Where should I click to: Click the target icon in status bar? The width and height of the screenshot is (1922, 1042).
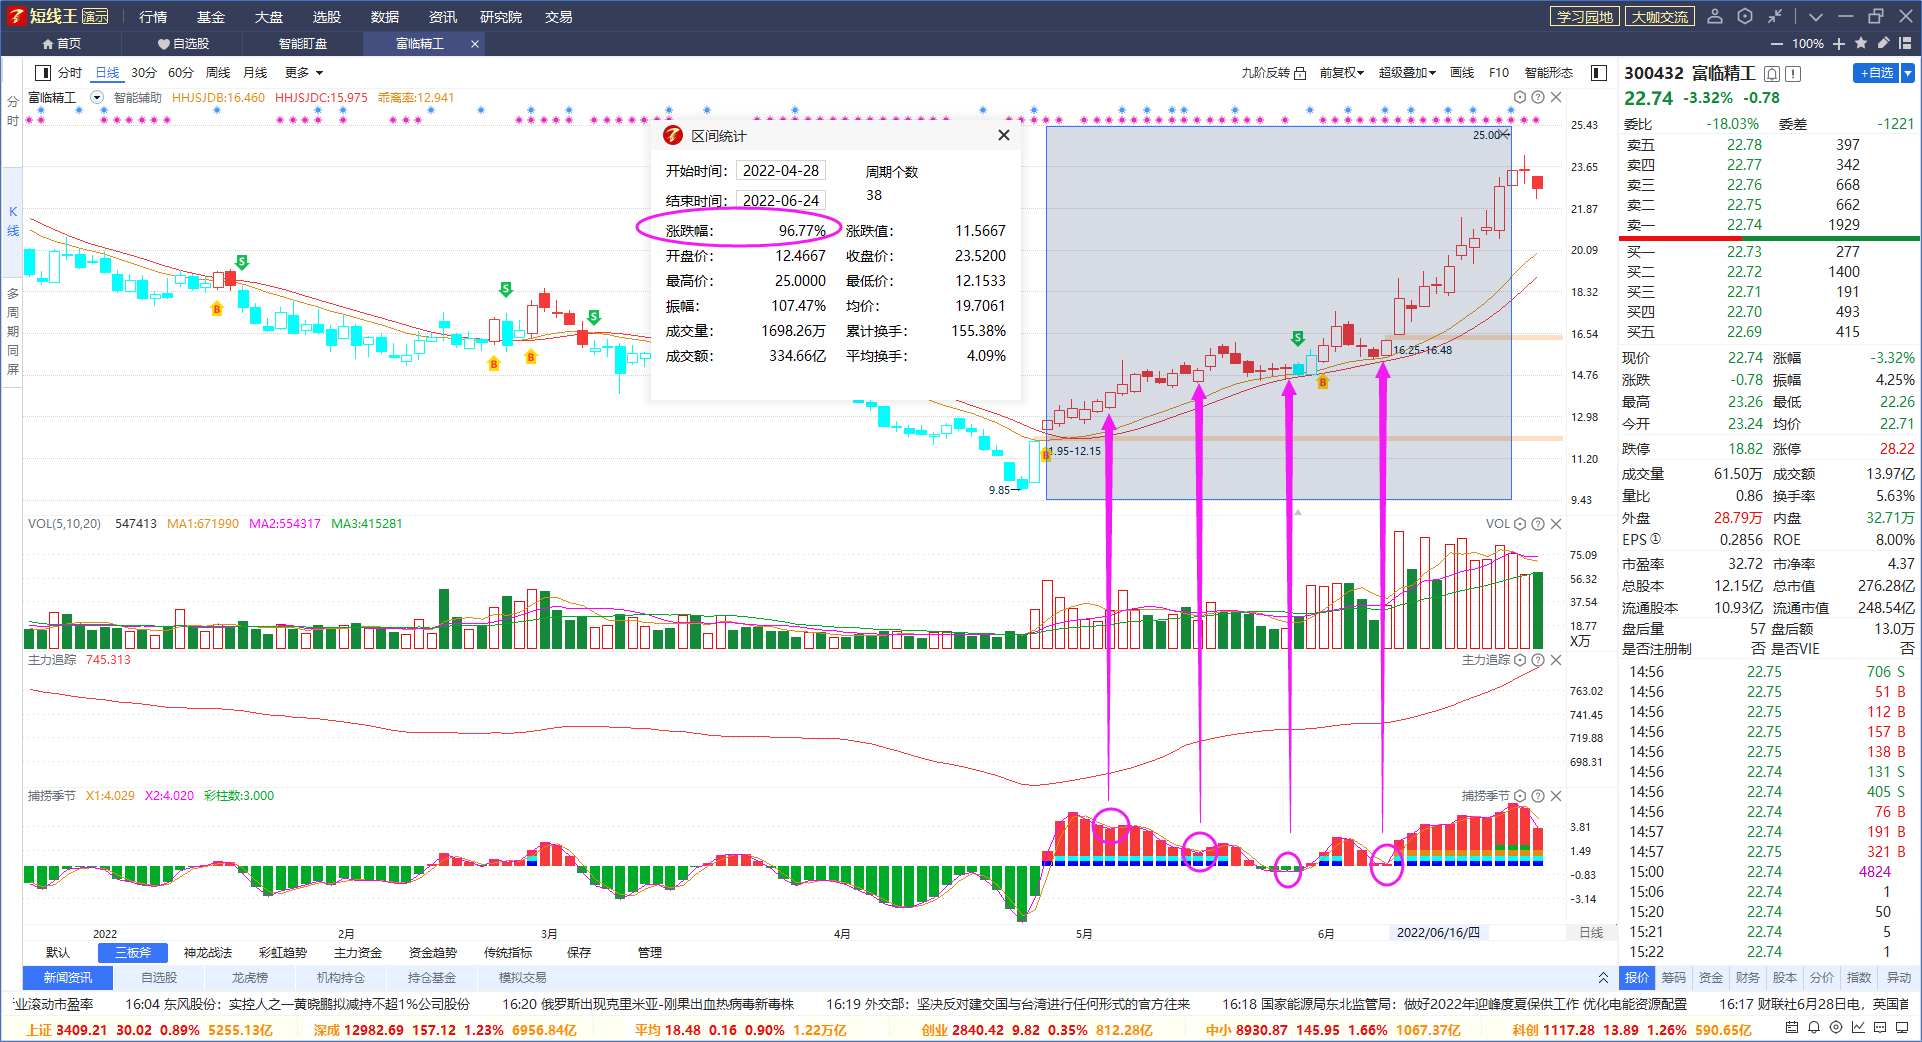pyautogui.click(x=1836, y=1028)
